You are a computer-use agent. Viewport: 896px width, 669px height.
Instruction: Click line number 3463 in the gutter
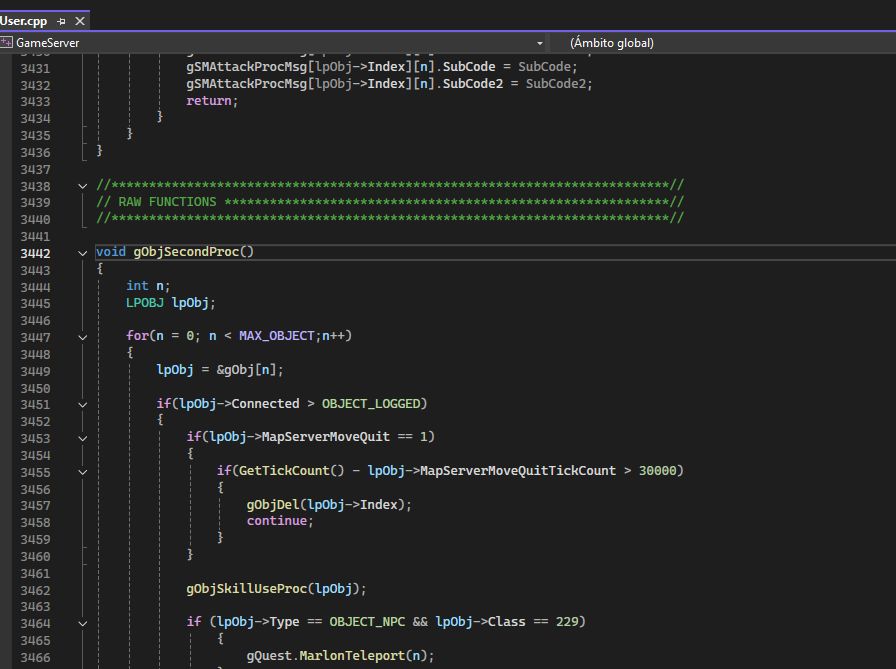pos(35,607)
